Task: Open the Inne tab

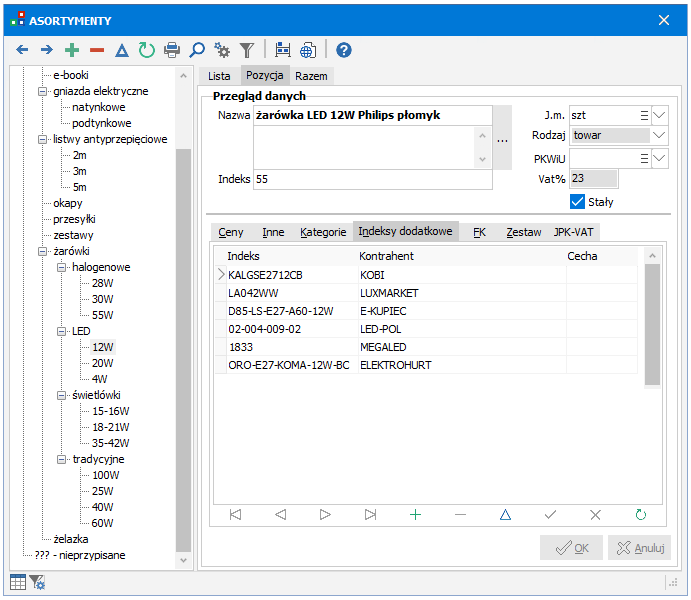Action: [x=273, y=232]
